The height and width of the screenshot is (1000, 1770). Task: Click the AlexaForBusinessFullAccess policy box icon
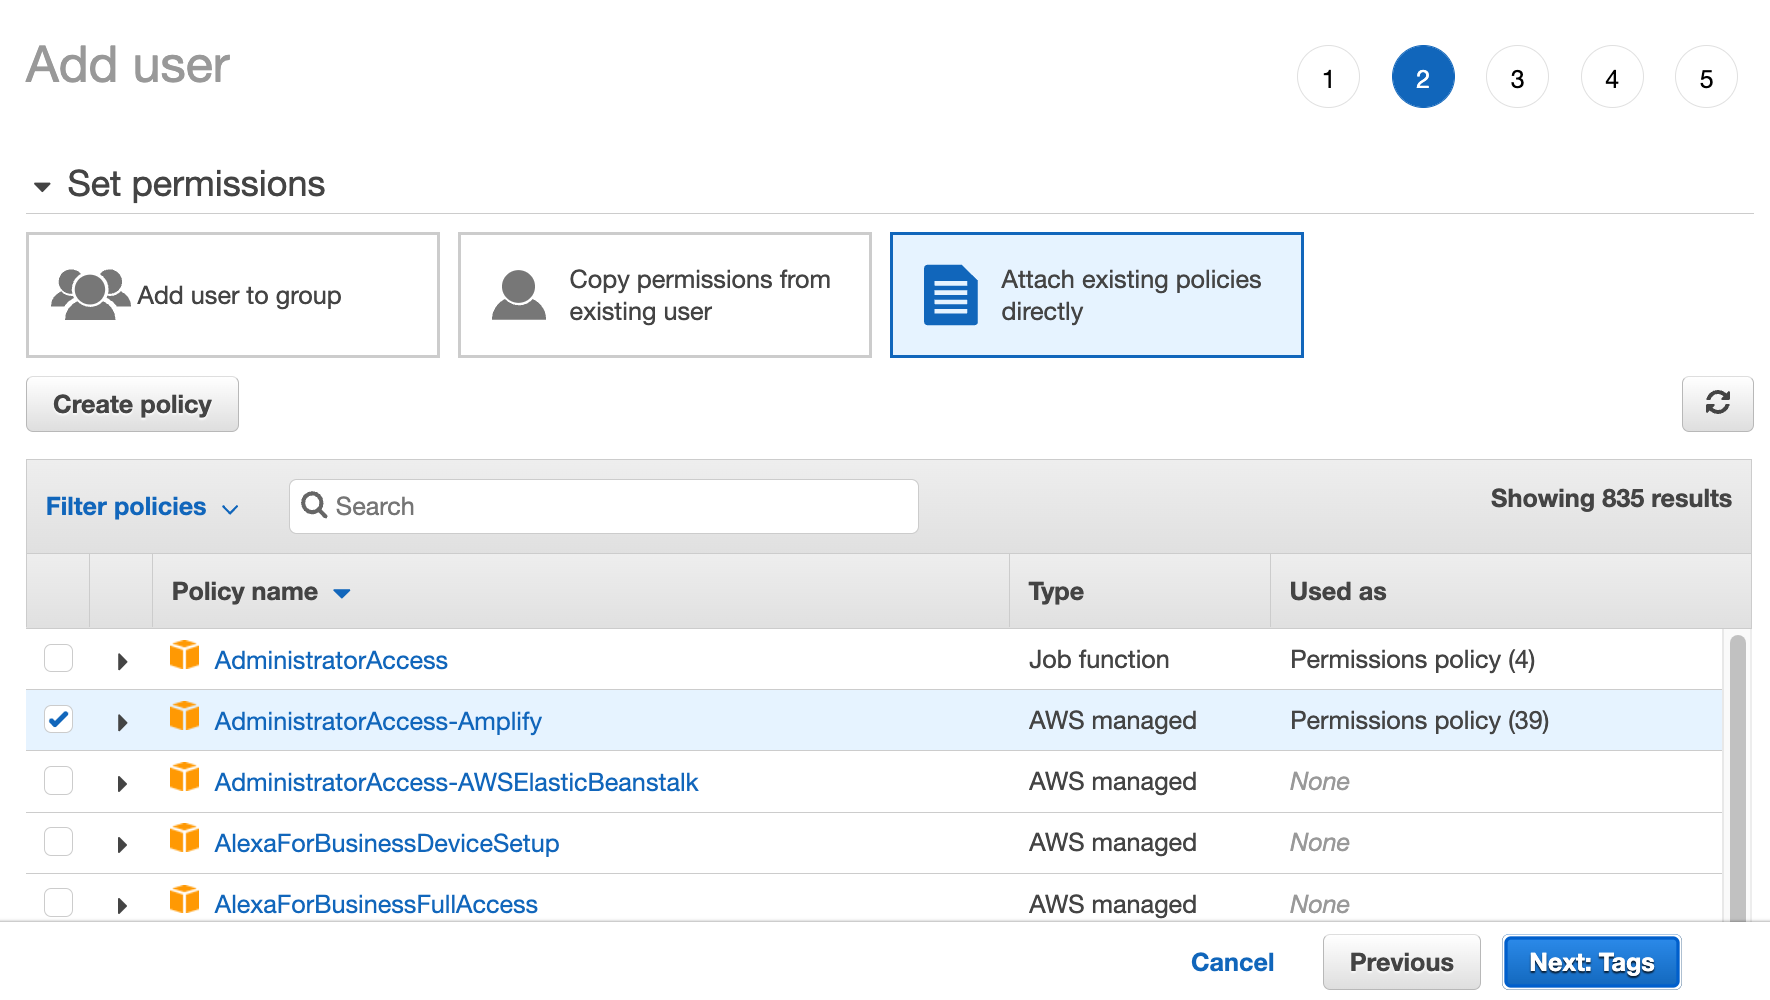tap(185, 900)
